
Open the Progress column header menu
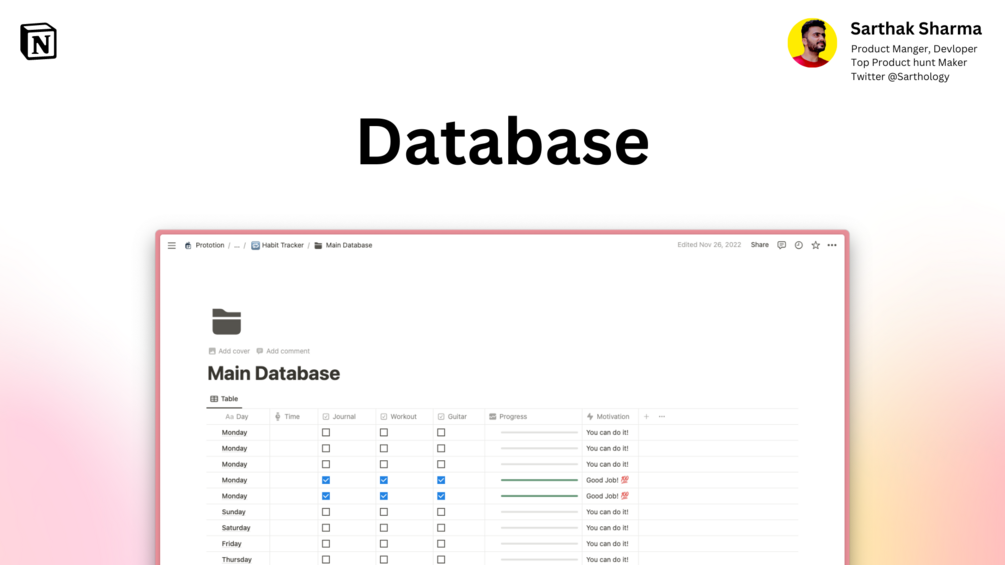point(533,416)
